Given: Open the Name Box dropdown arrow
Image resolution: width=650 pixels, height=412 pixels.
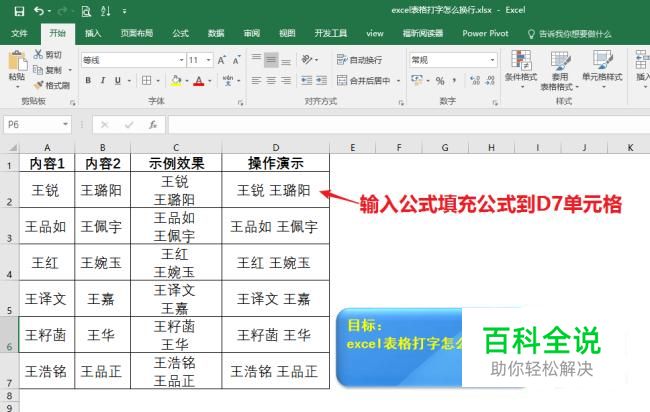Looking at the screenshot, I should tap(65, 124).
